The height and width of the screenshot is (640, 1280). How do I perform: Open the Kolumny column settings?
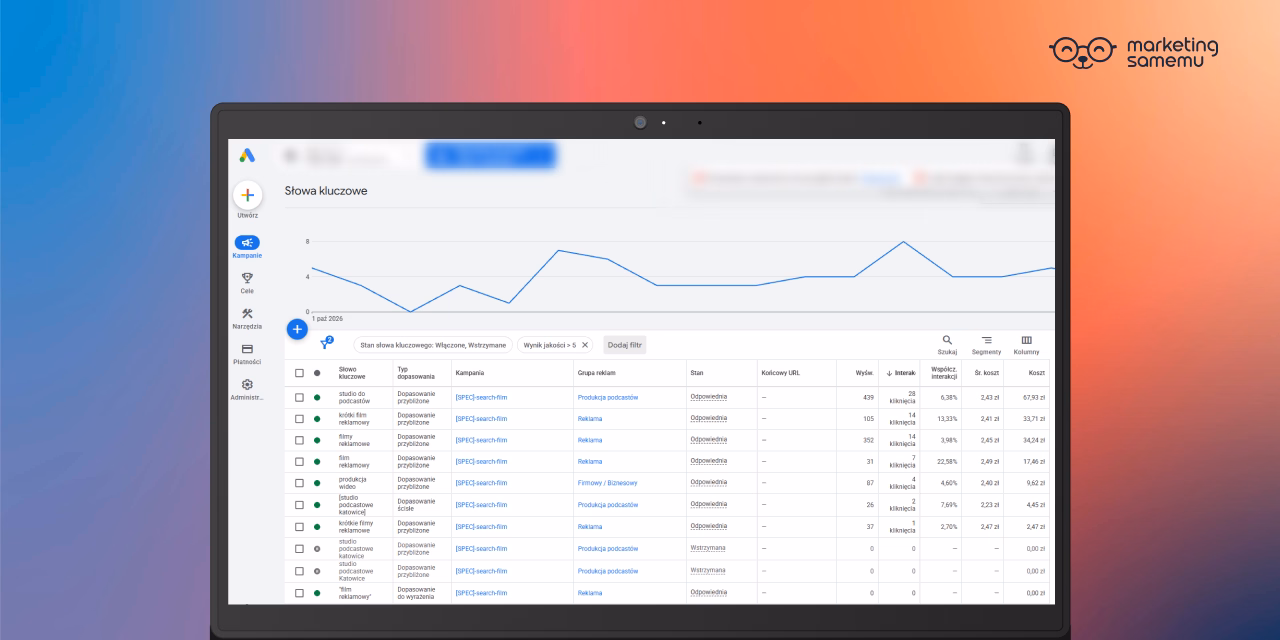click(1027, 345)
